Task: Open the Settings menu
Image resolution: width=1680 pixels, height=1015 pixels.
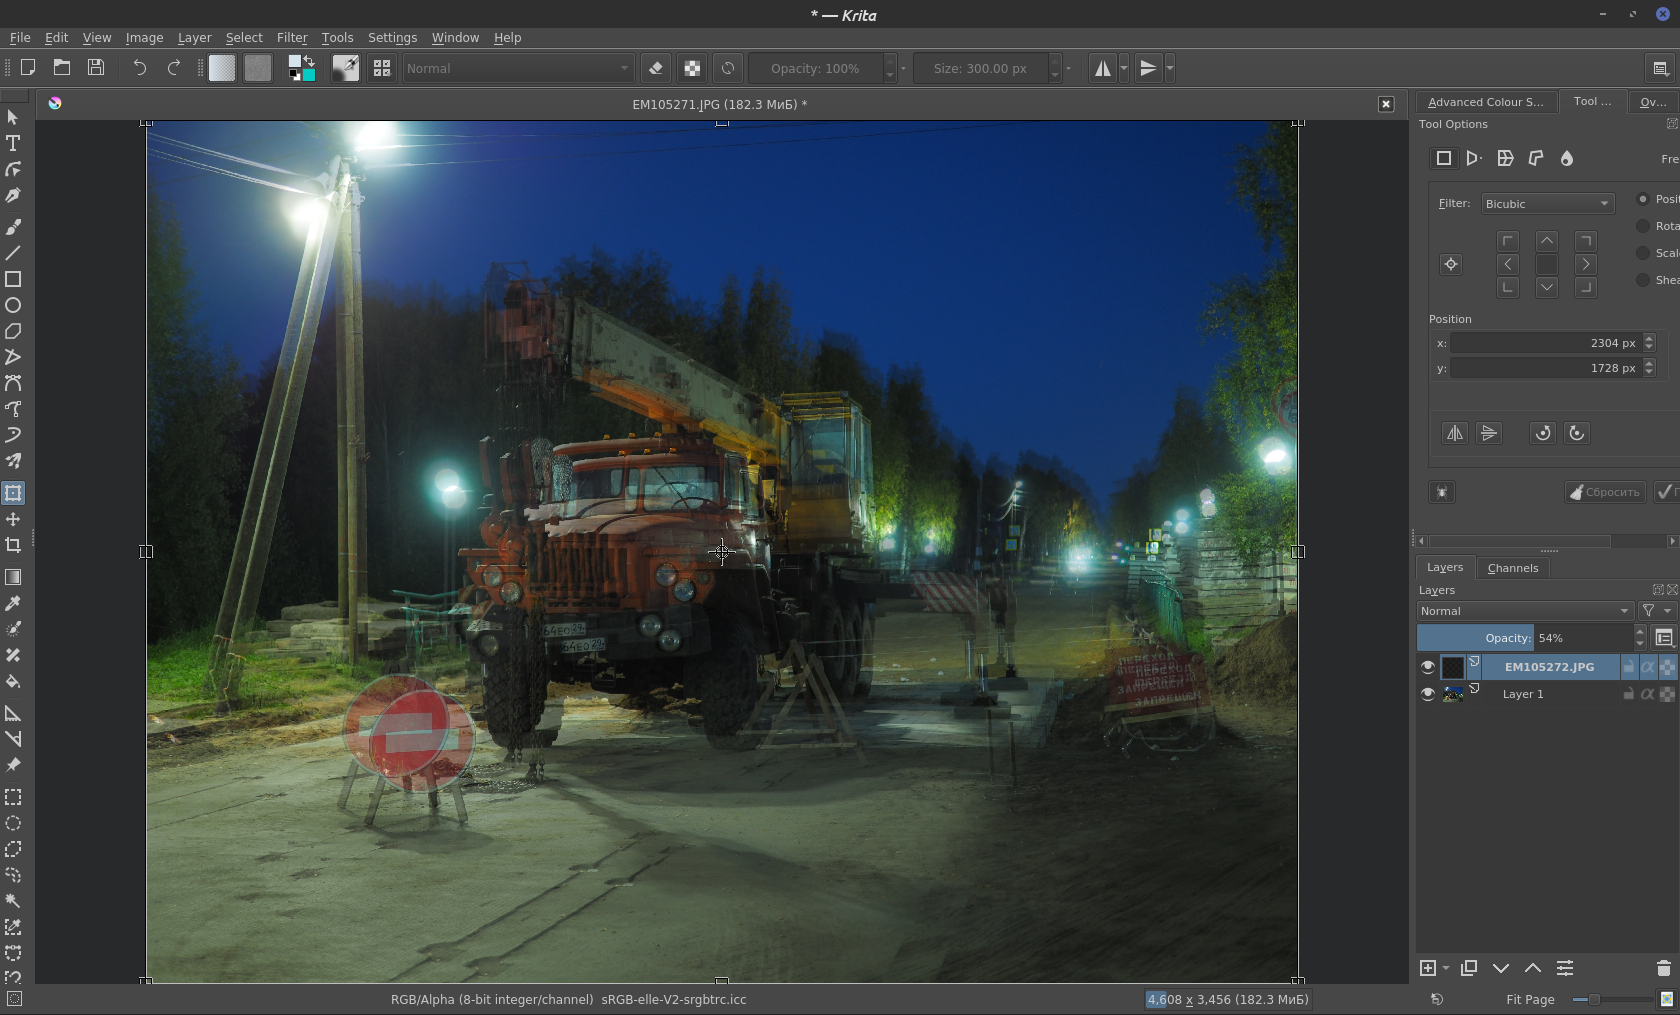Action: [x=392, y=38]
